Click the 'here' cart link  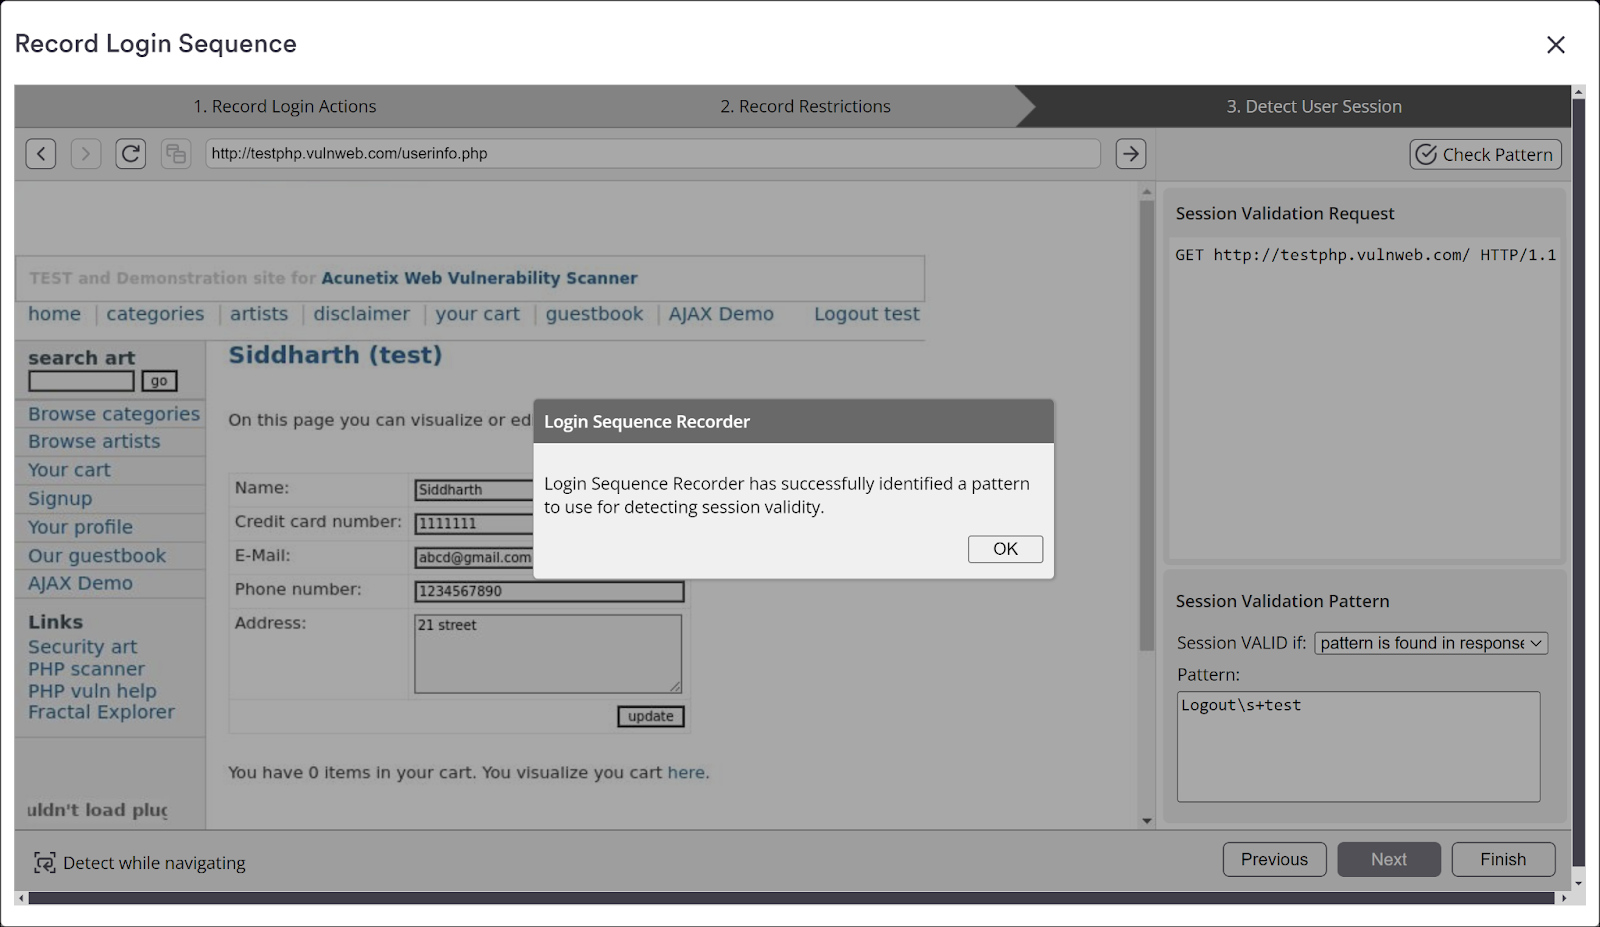[x=686, y=772]
